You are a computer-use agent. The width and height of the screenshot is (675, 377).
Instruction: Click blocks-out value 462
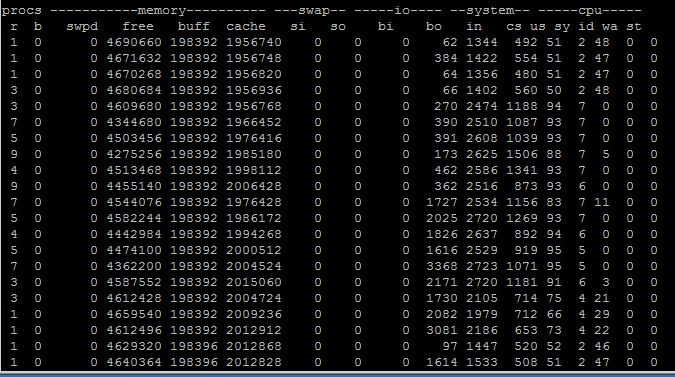point(446,170)
